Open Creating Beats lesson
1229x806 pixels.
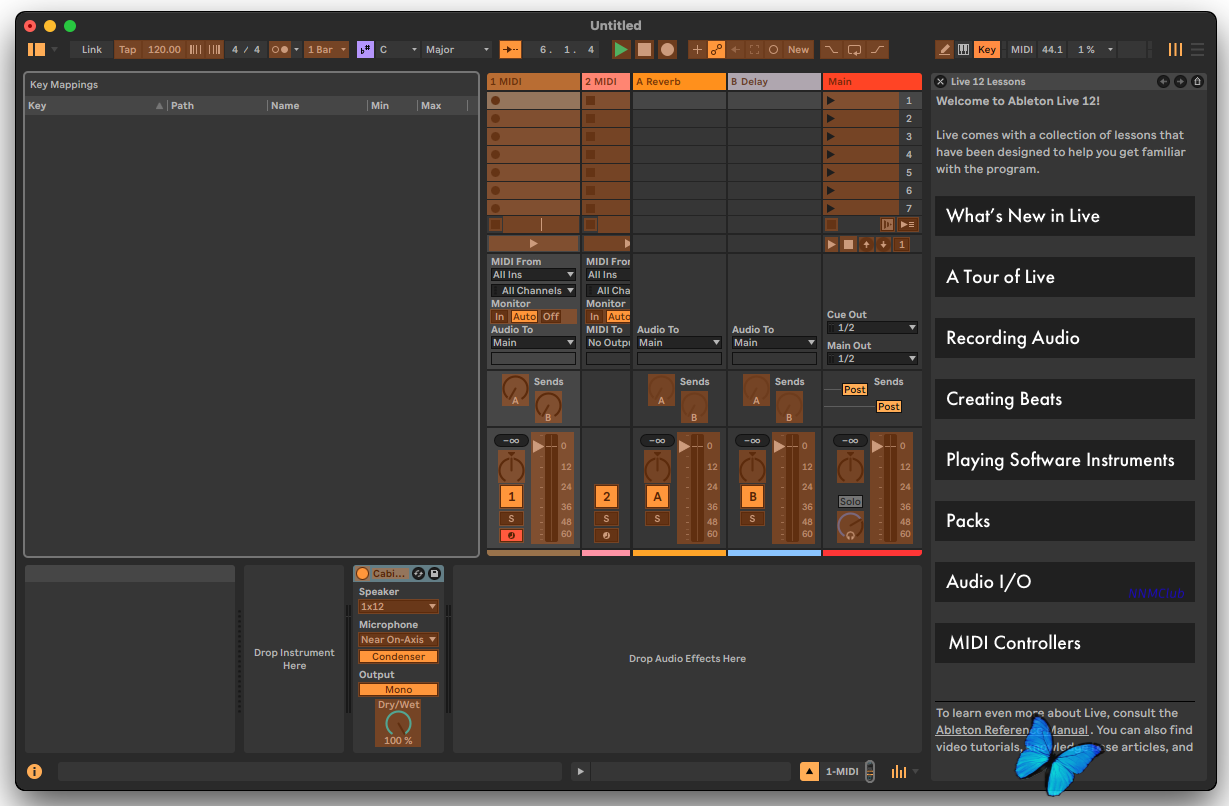(x=1064, y=399)
